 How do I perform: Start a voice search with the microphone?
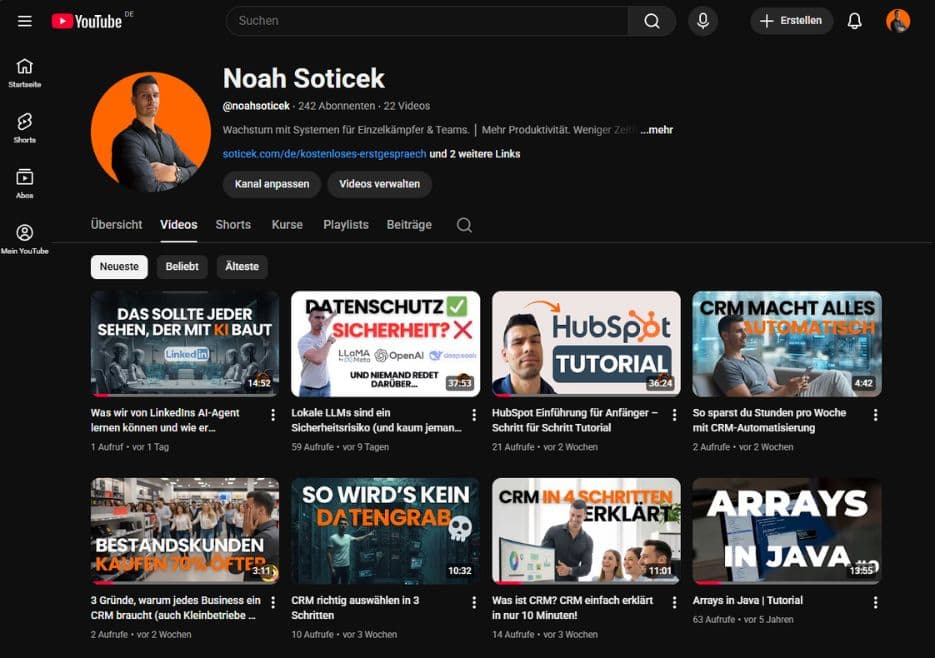(x=703, y=20)
